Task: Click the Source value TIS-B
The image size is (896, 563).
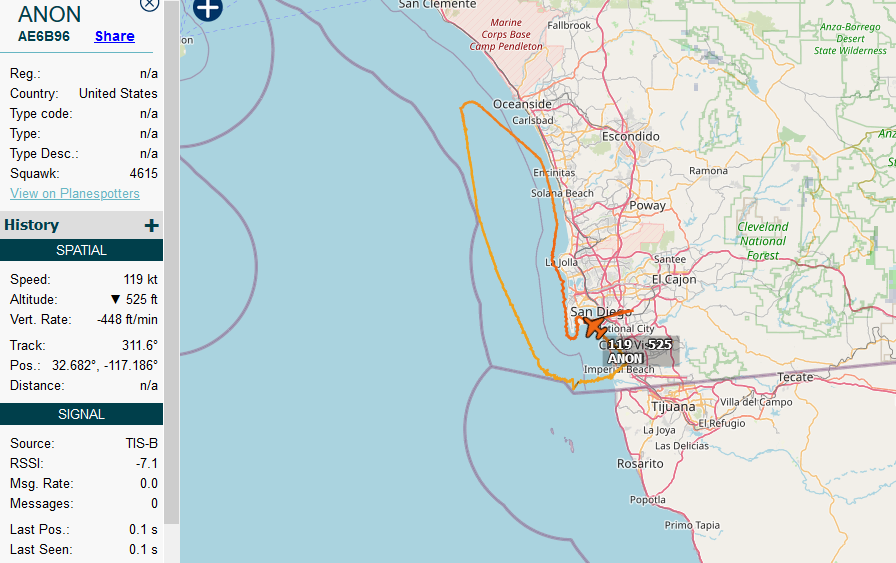Action: 142,444
